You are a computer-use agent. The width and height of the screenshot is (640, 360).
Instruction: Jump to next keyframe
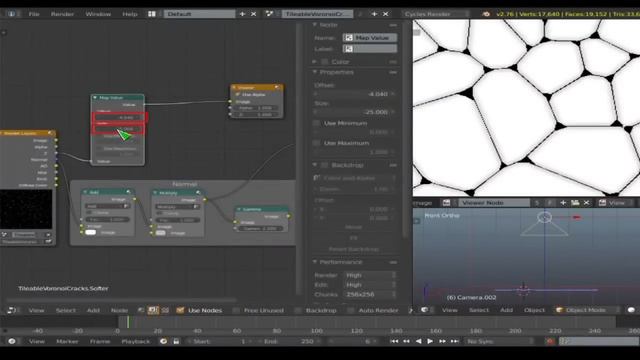[442, 341]
